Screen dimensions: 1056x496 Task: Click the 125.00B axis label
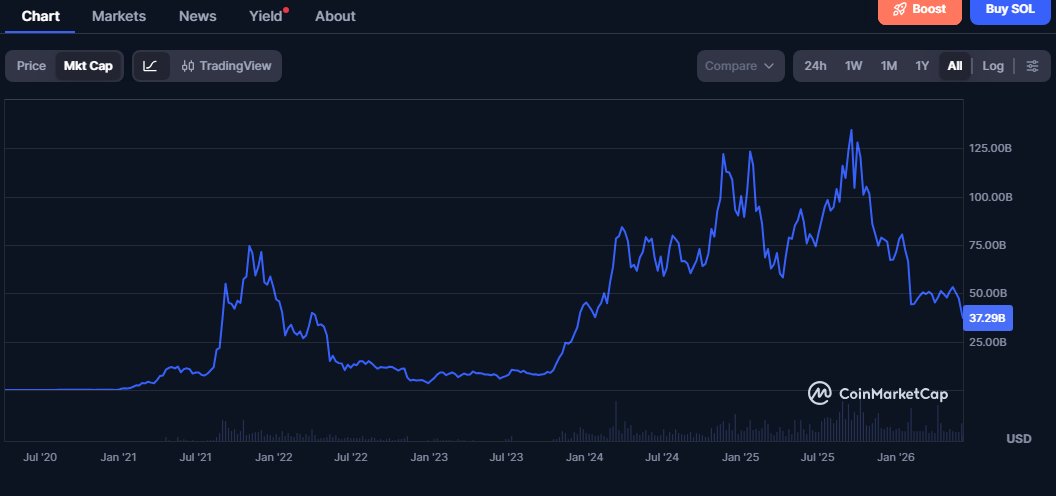(989, 148)
